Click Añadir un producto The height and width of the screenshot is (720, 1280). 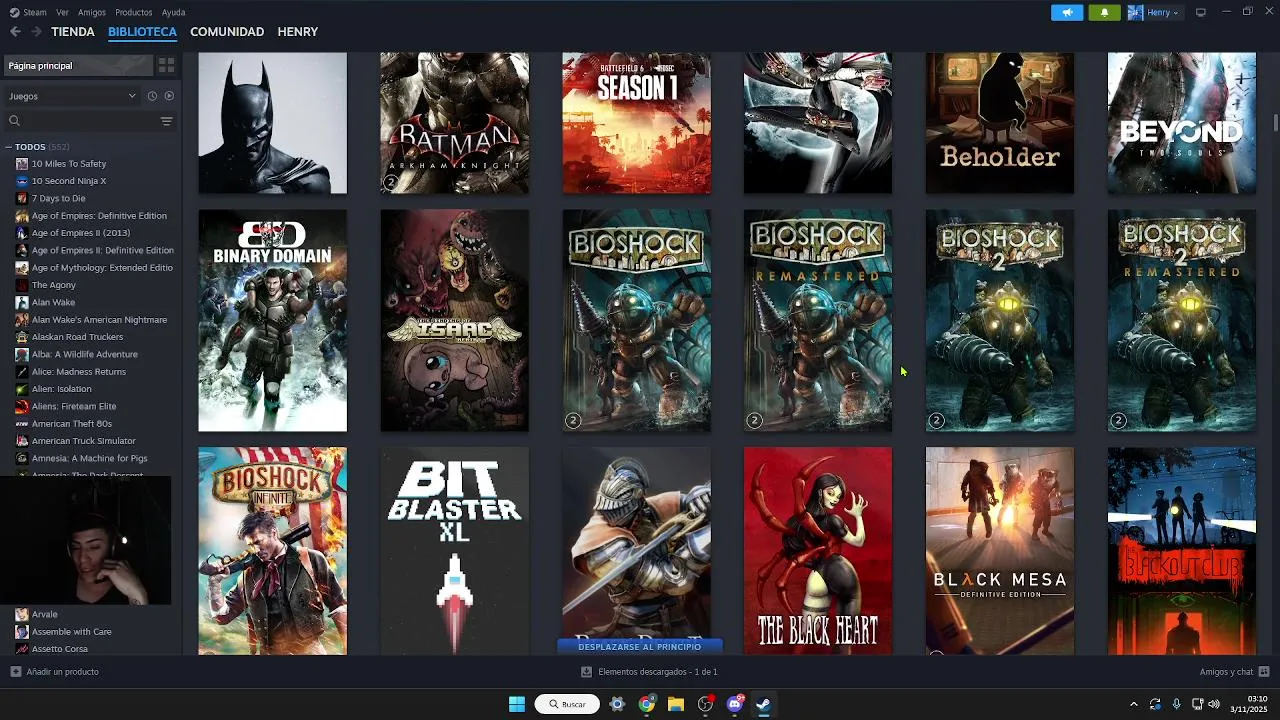55,672
